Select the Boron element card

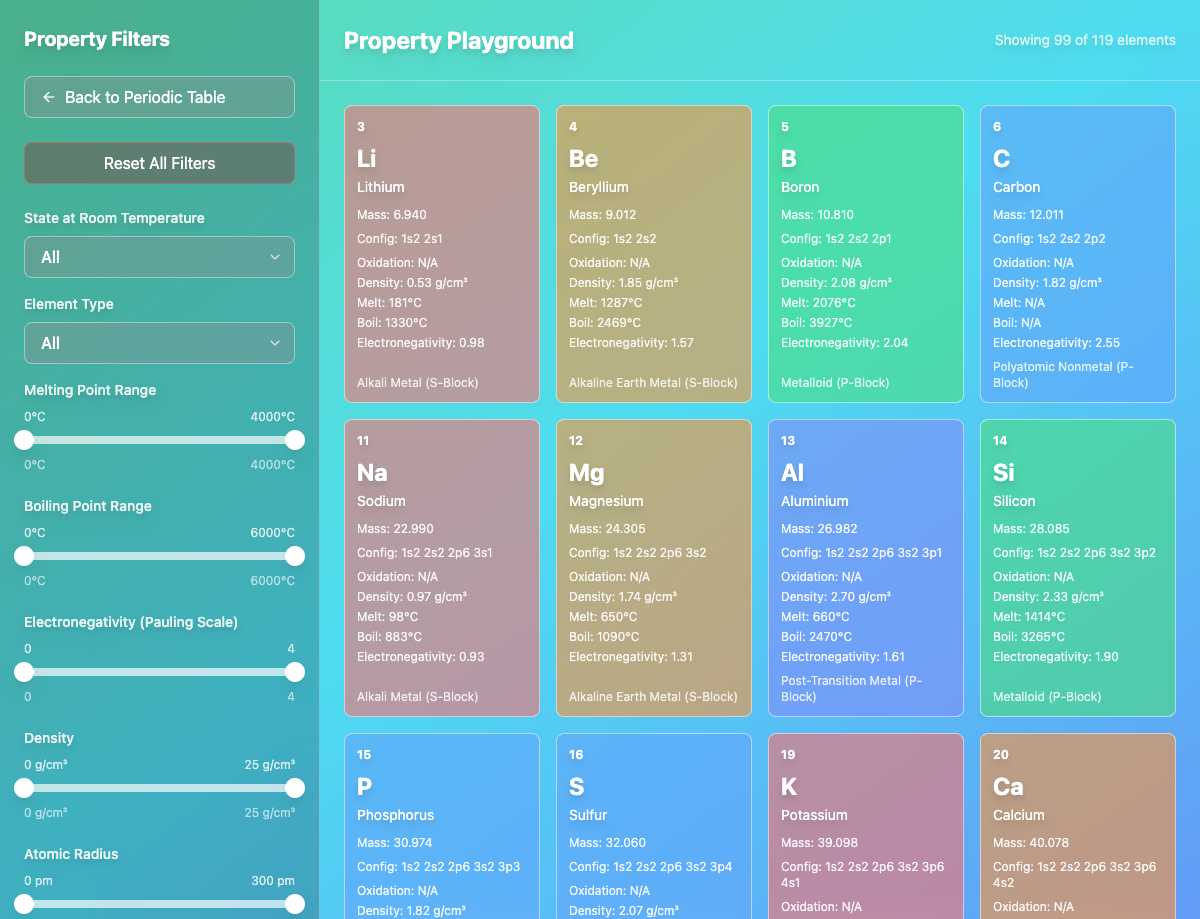(865, 254)
